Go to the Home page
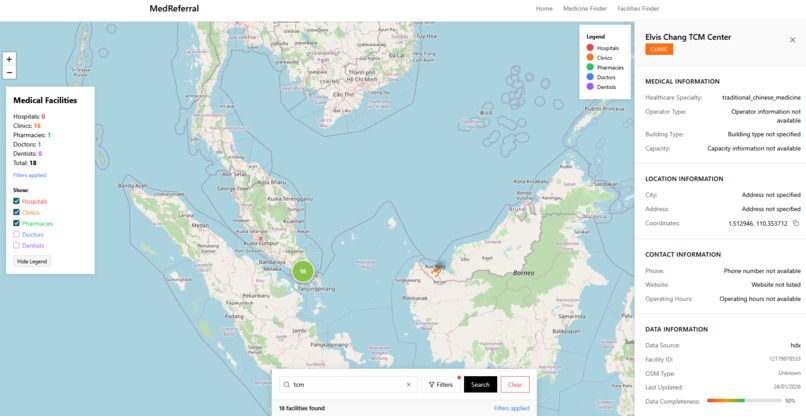This screenshot has width=806, height=416. [544, 9]
